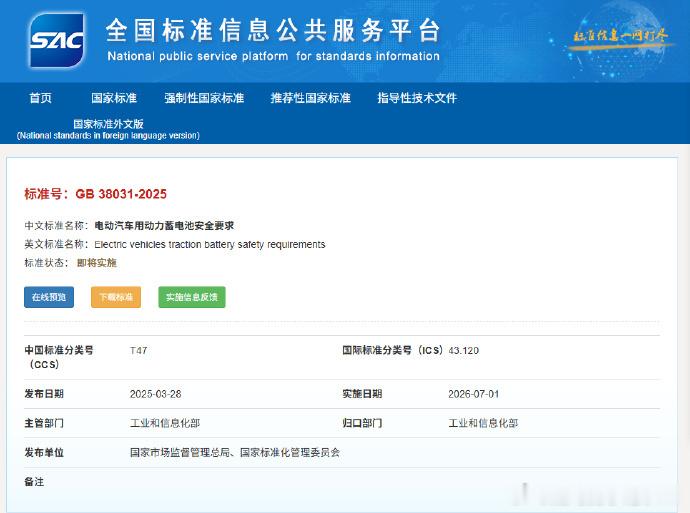
Task: Click the publish date 2025-03-28
Action: [155, 394]
